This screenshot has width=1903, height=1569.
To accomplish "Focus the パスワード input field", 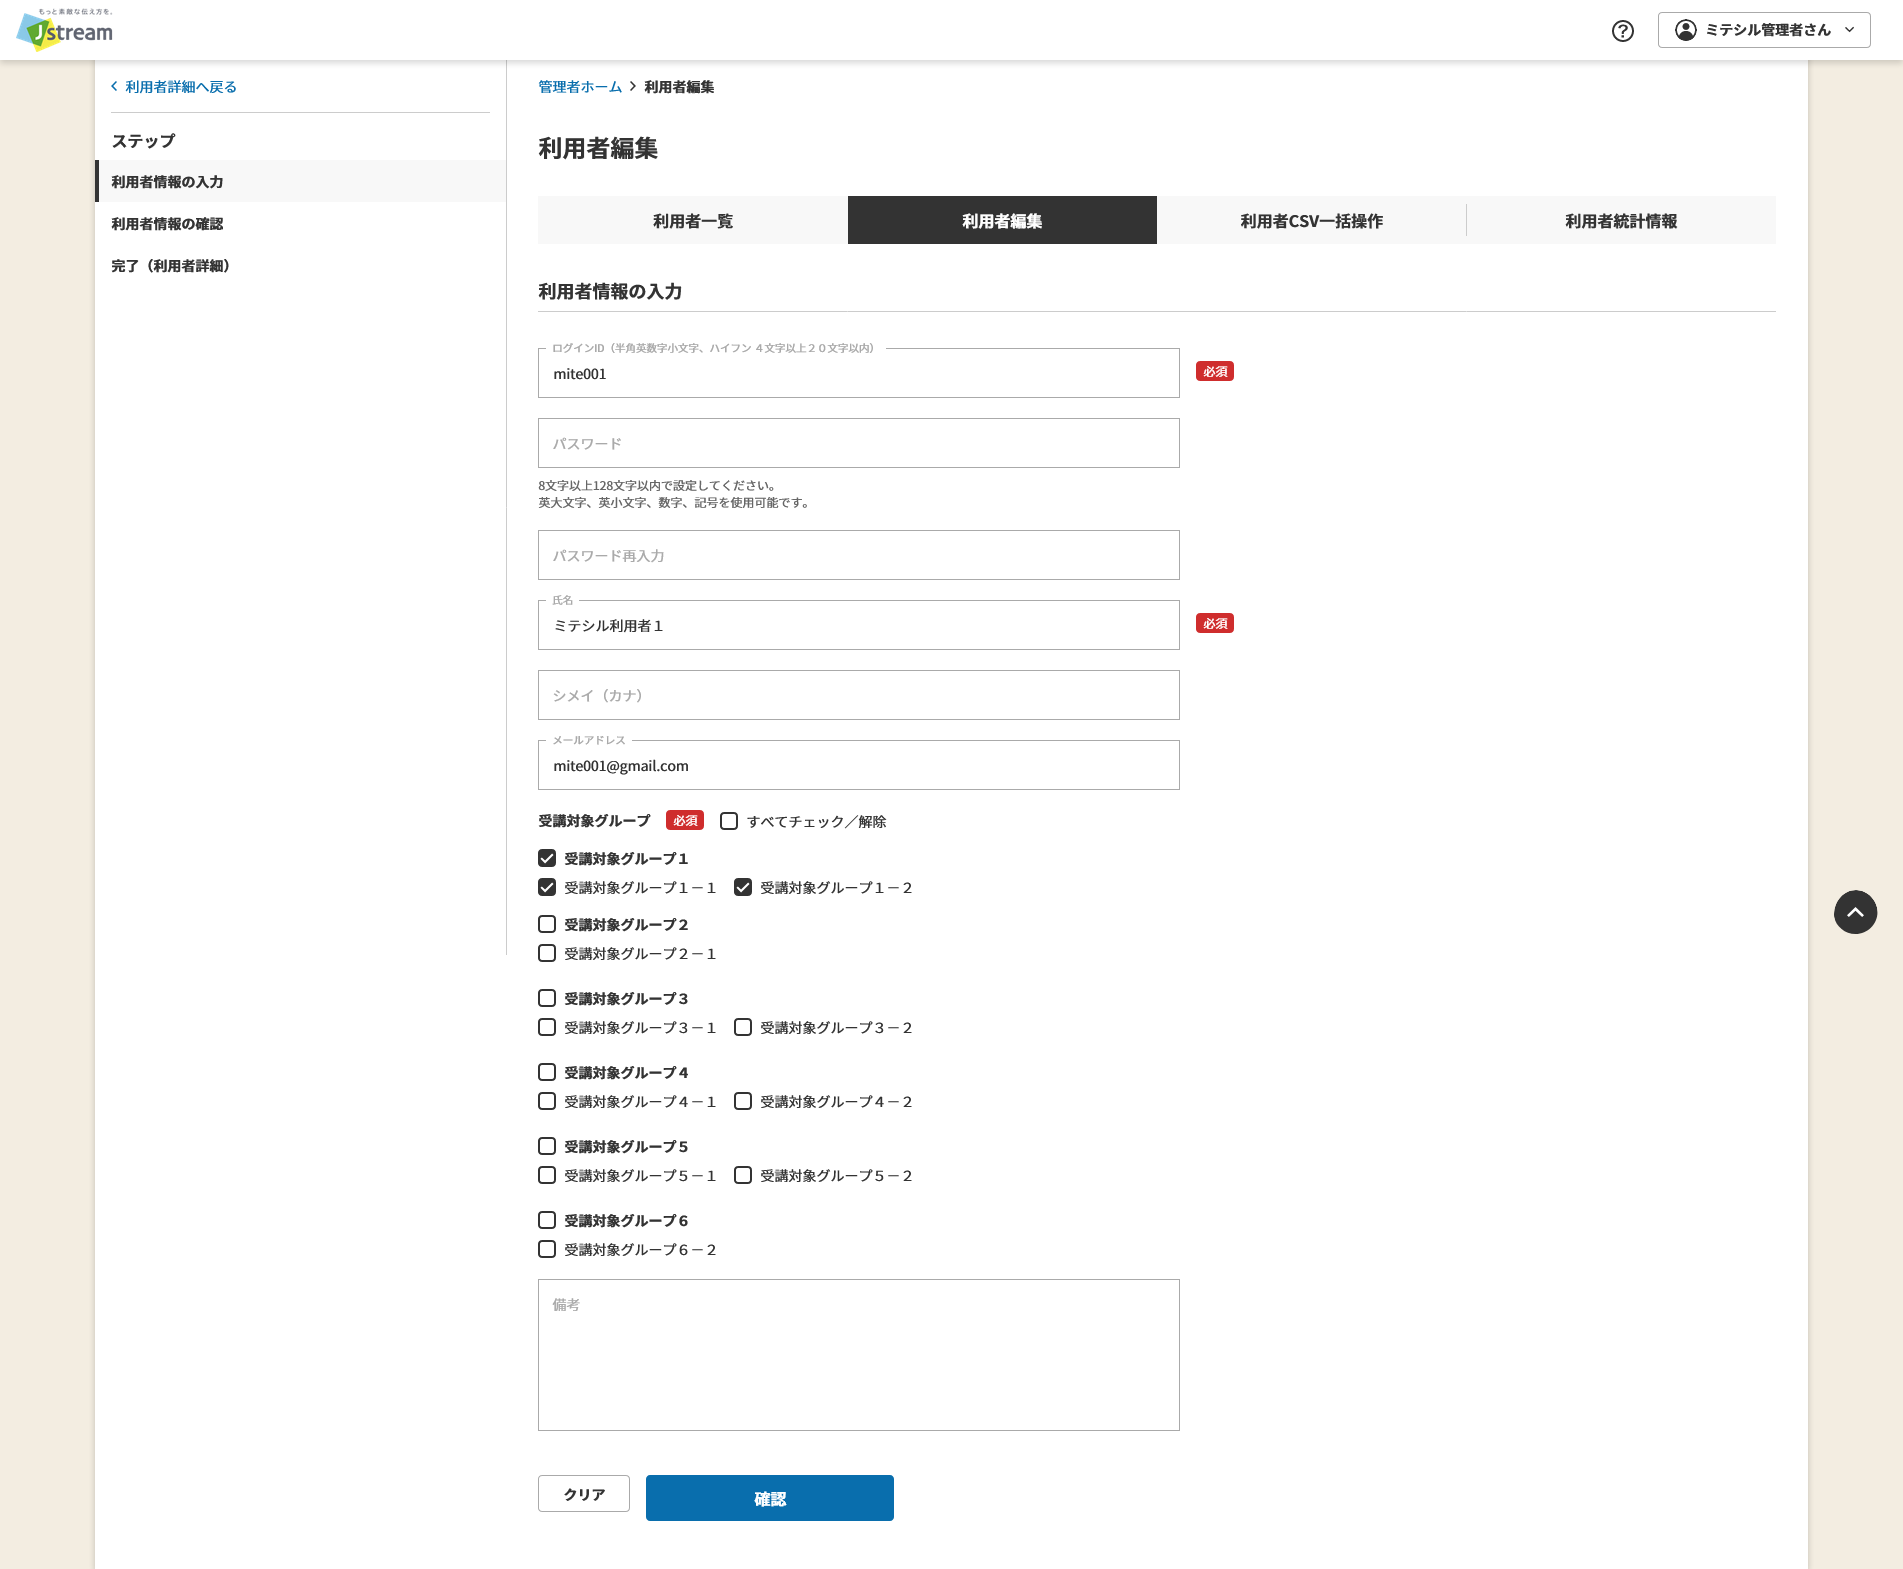I will click(859, 443).
